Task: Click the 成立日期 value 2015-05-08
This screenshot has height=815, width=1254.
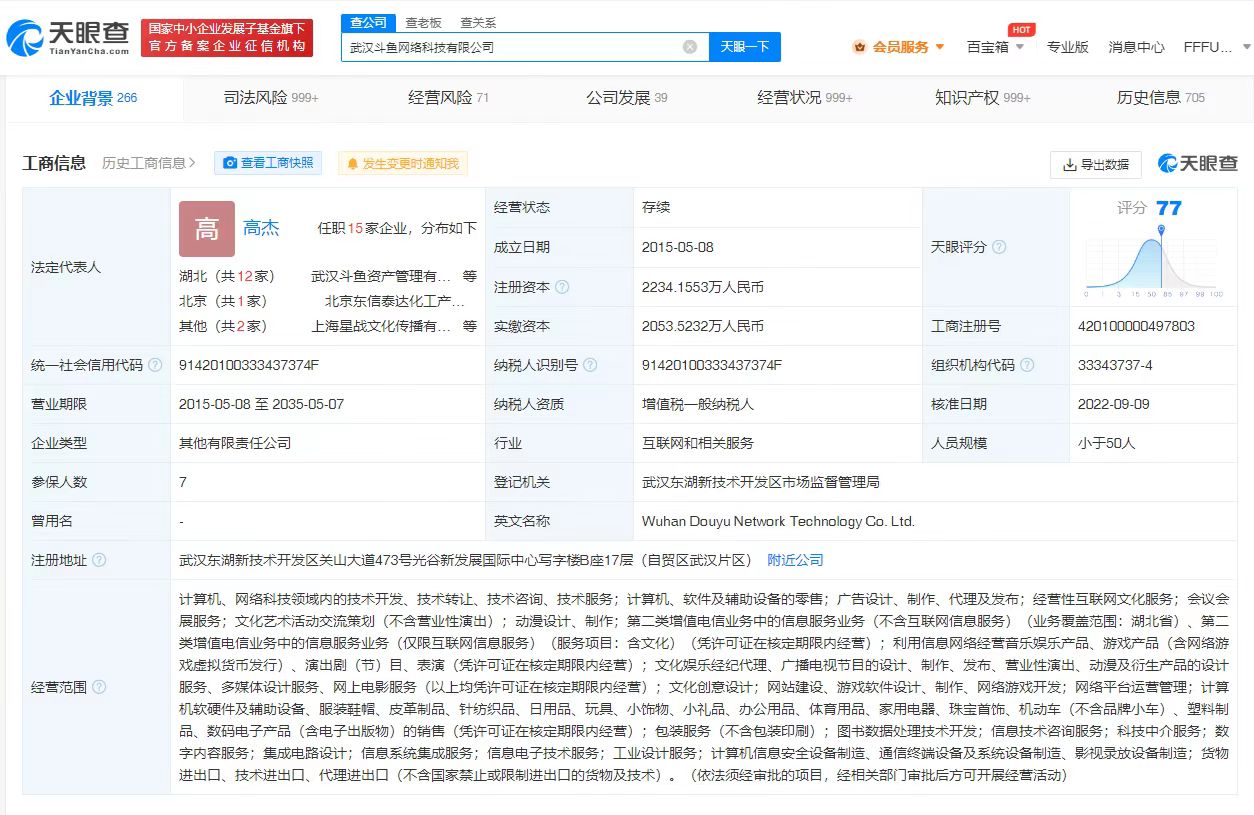Action: 678,247
